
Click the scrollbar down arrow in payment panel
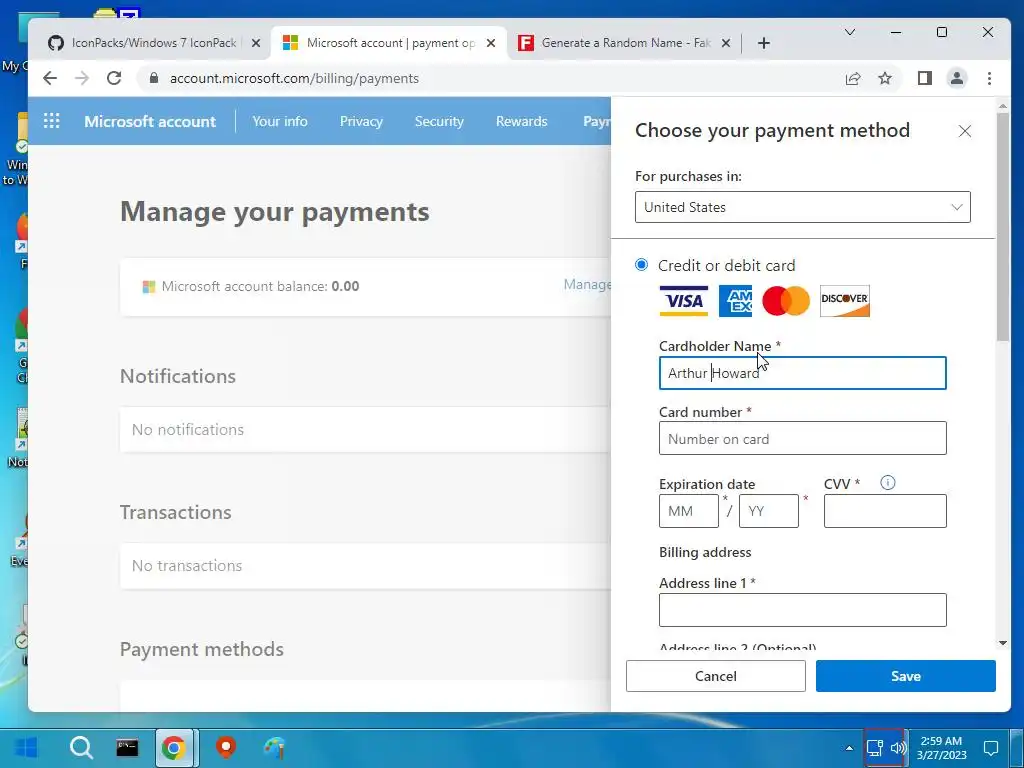(1003, 643)
